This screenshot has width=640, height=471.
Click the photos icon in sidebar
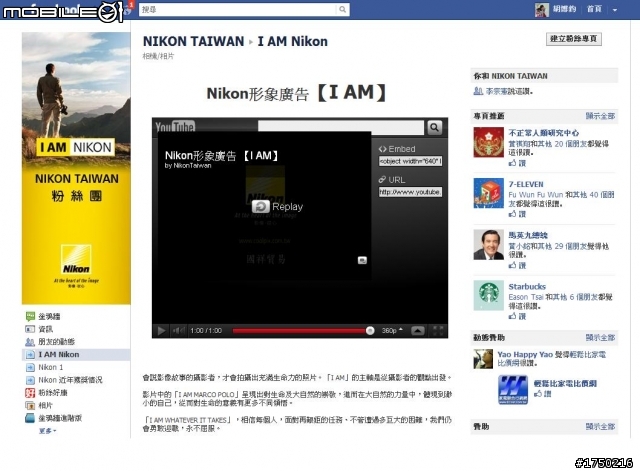click(30, 405)
